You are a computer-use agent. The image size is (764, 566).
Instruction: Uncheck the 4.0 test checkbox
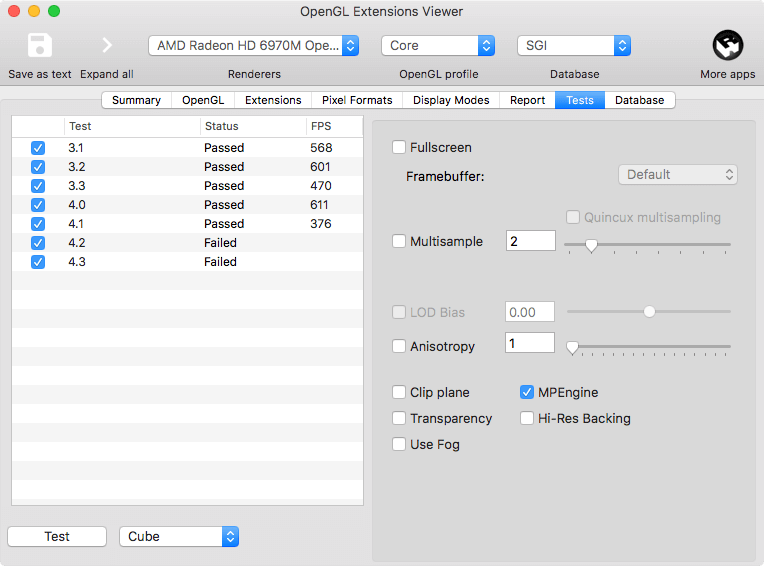tap(38, 205)
